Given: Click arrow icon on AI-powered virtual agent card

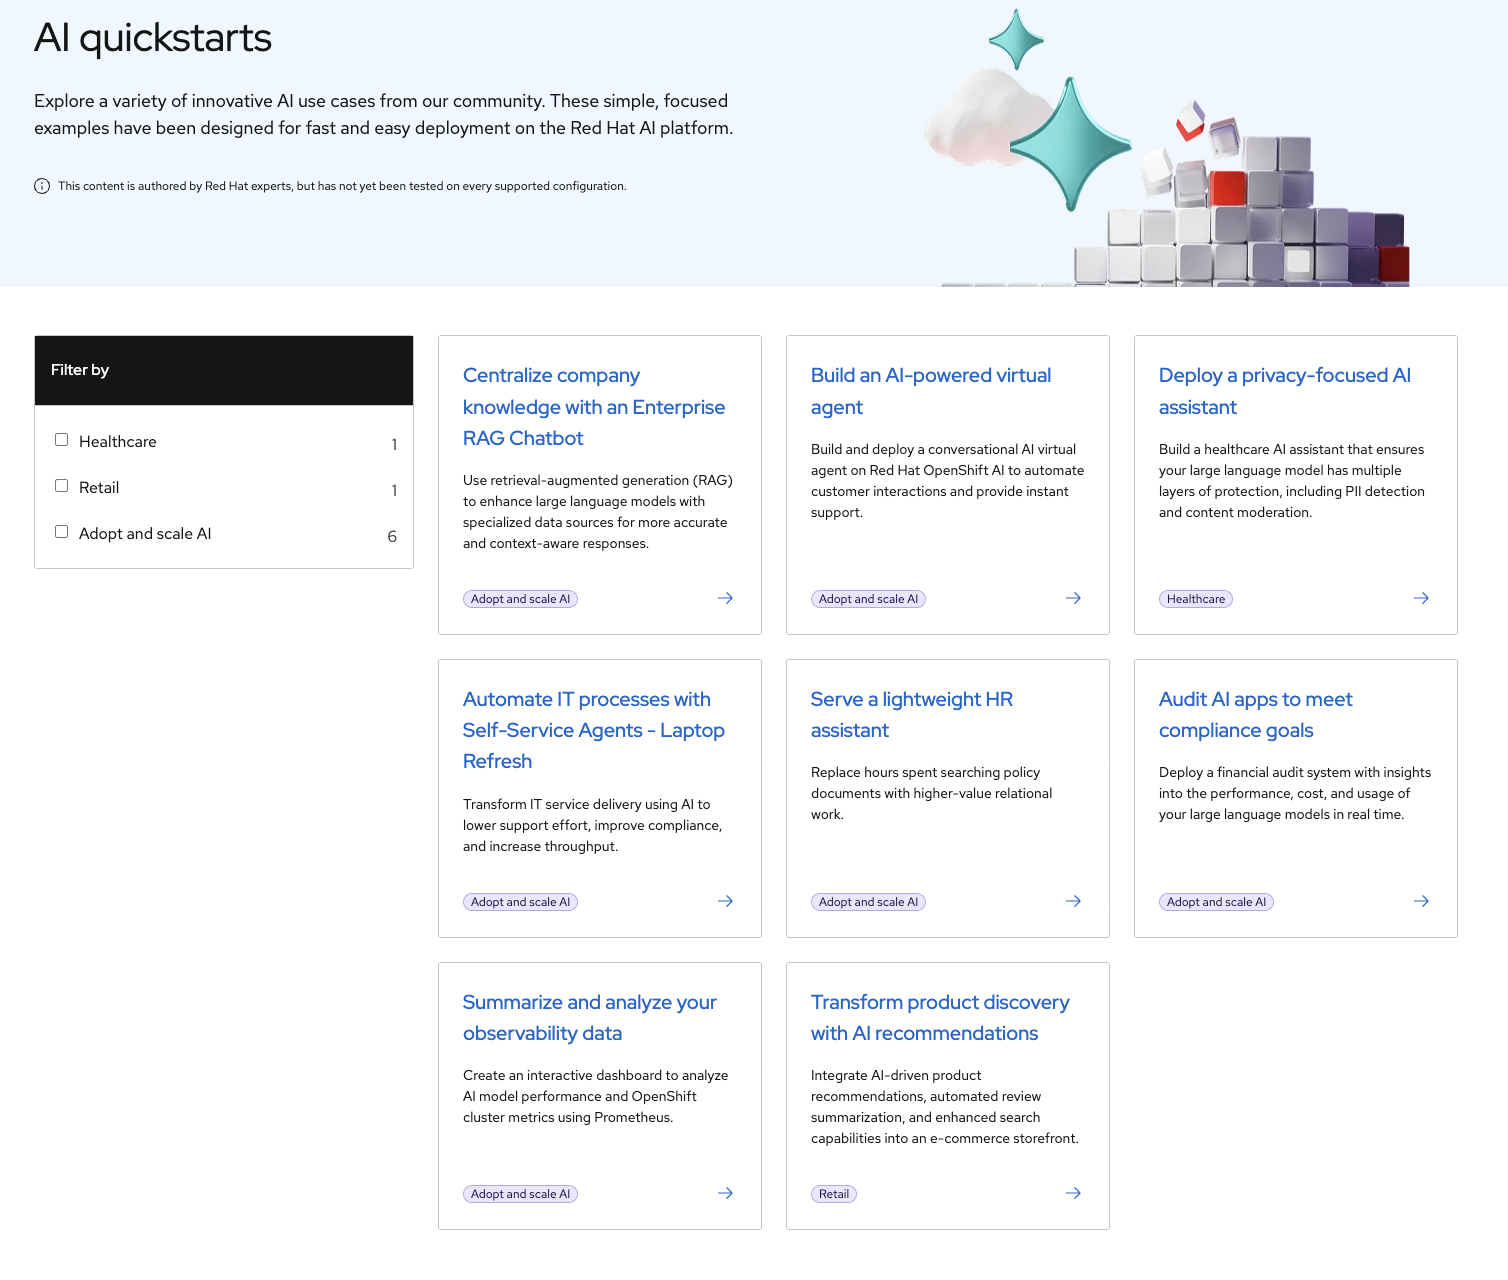Looking at the screenshot, I should (1073, 598).
